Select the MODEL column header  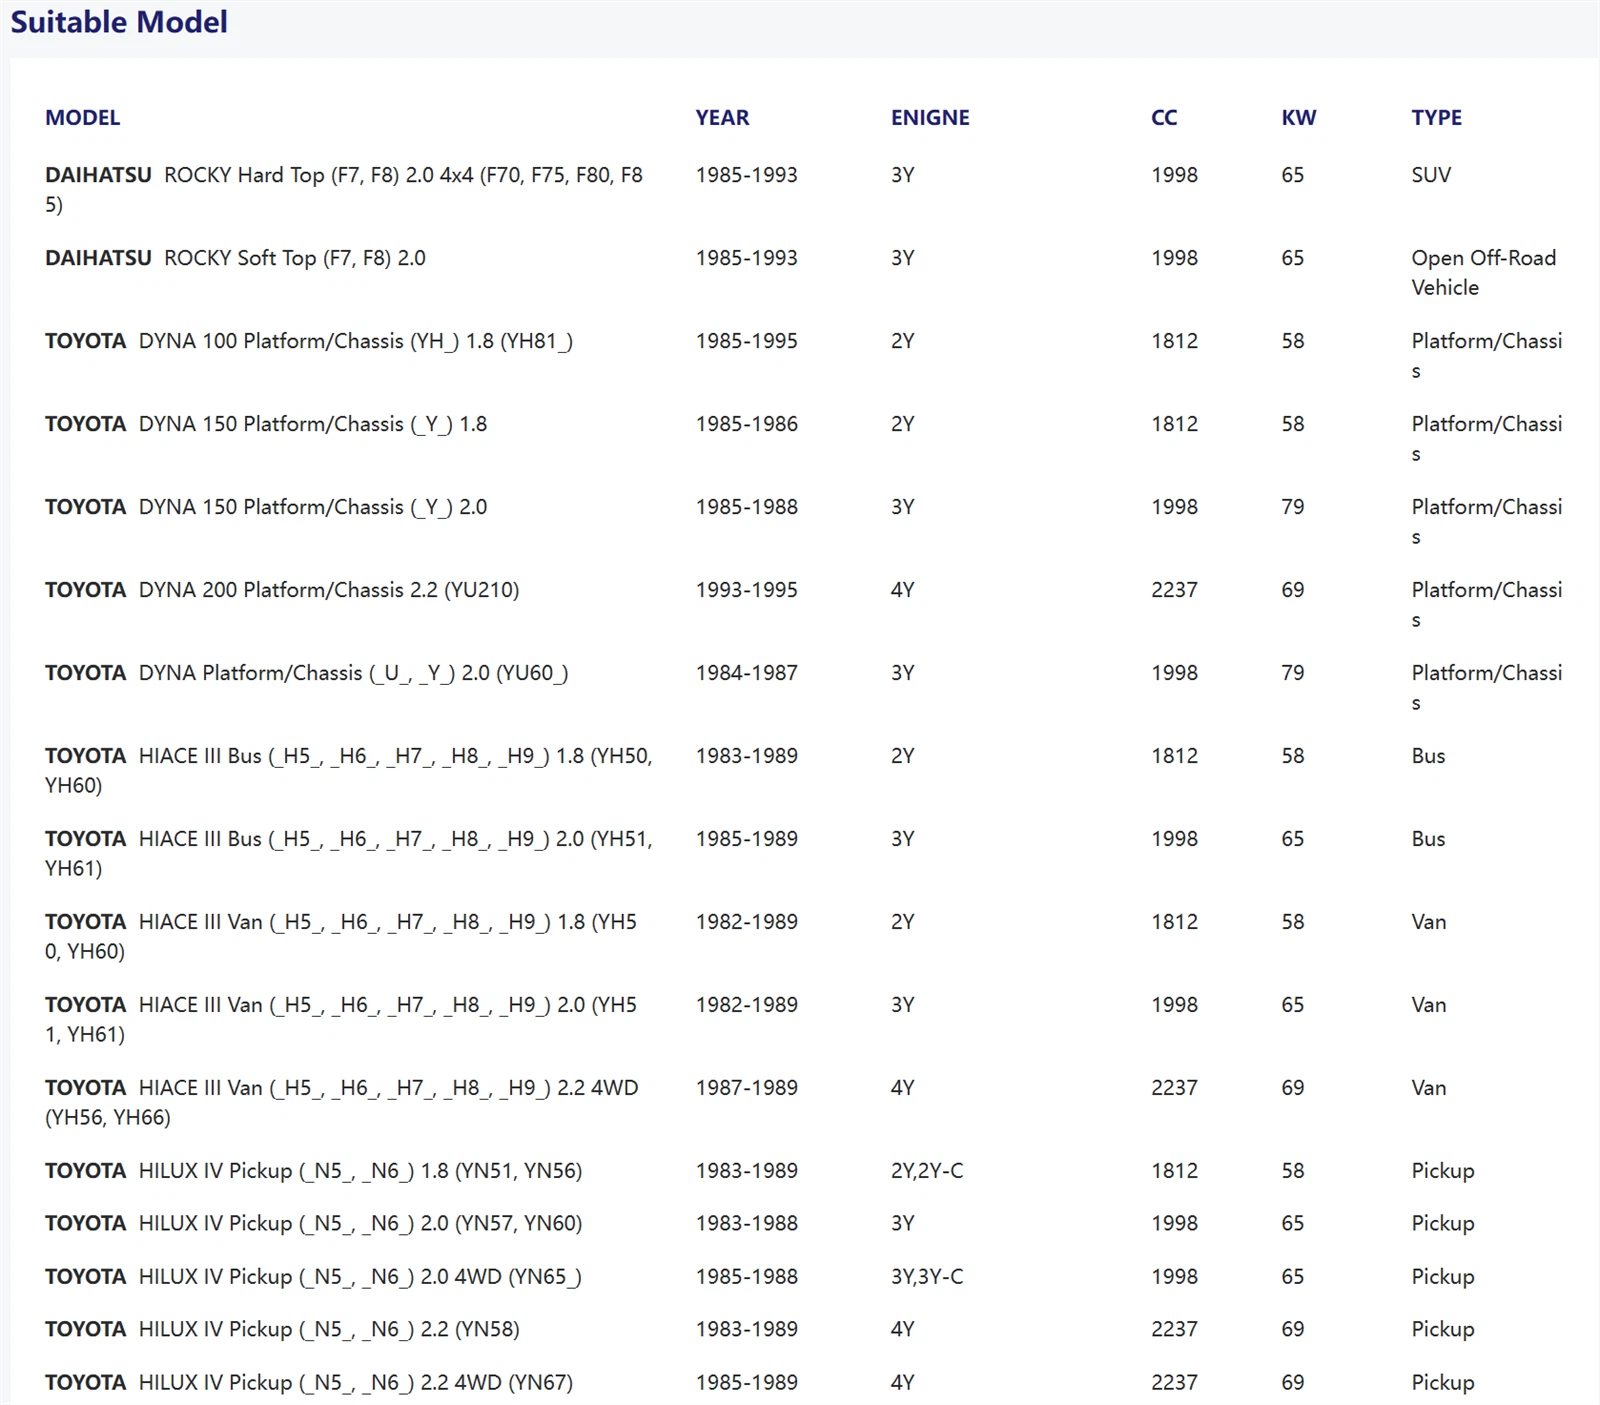(83, 117)
